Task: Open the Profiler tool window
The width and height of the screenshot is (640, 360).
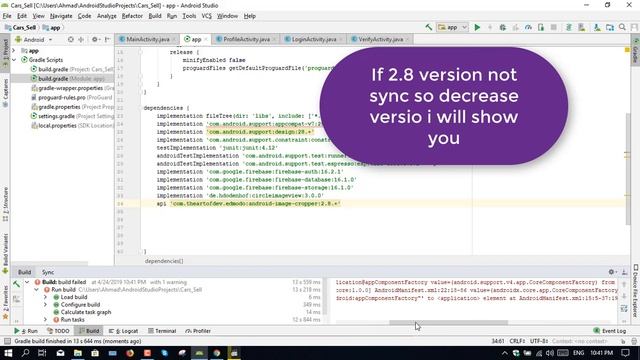Action: 198,331
